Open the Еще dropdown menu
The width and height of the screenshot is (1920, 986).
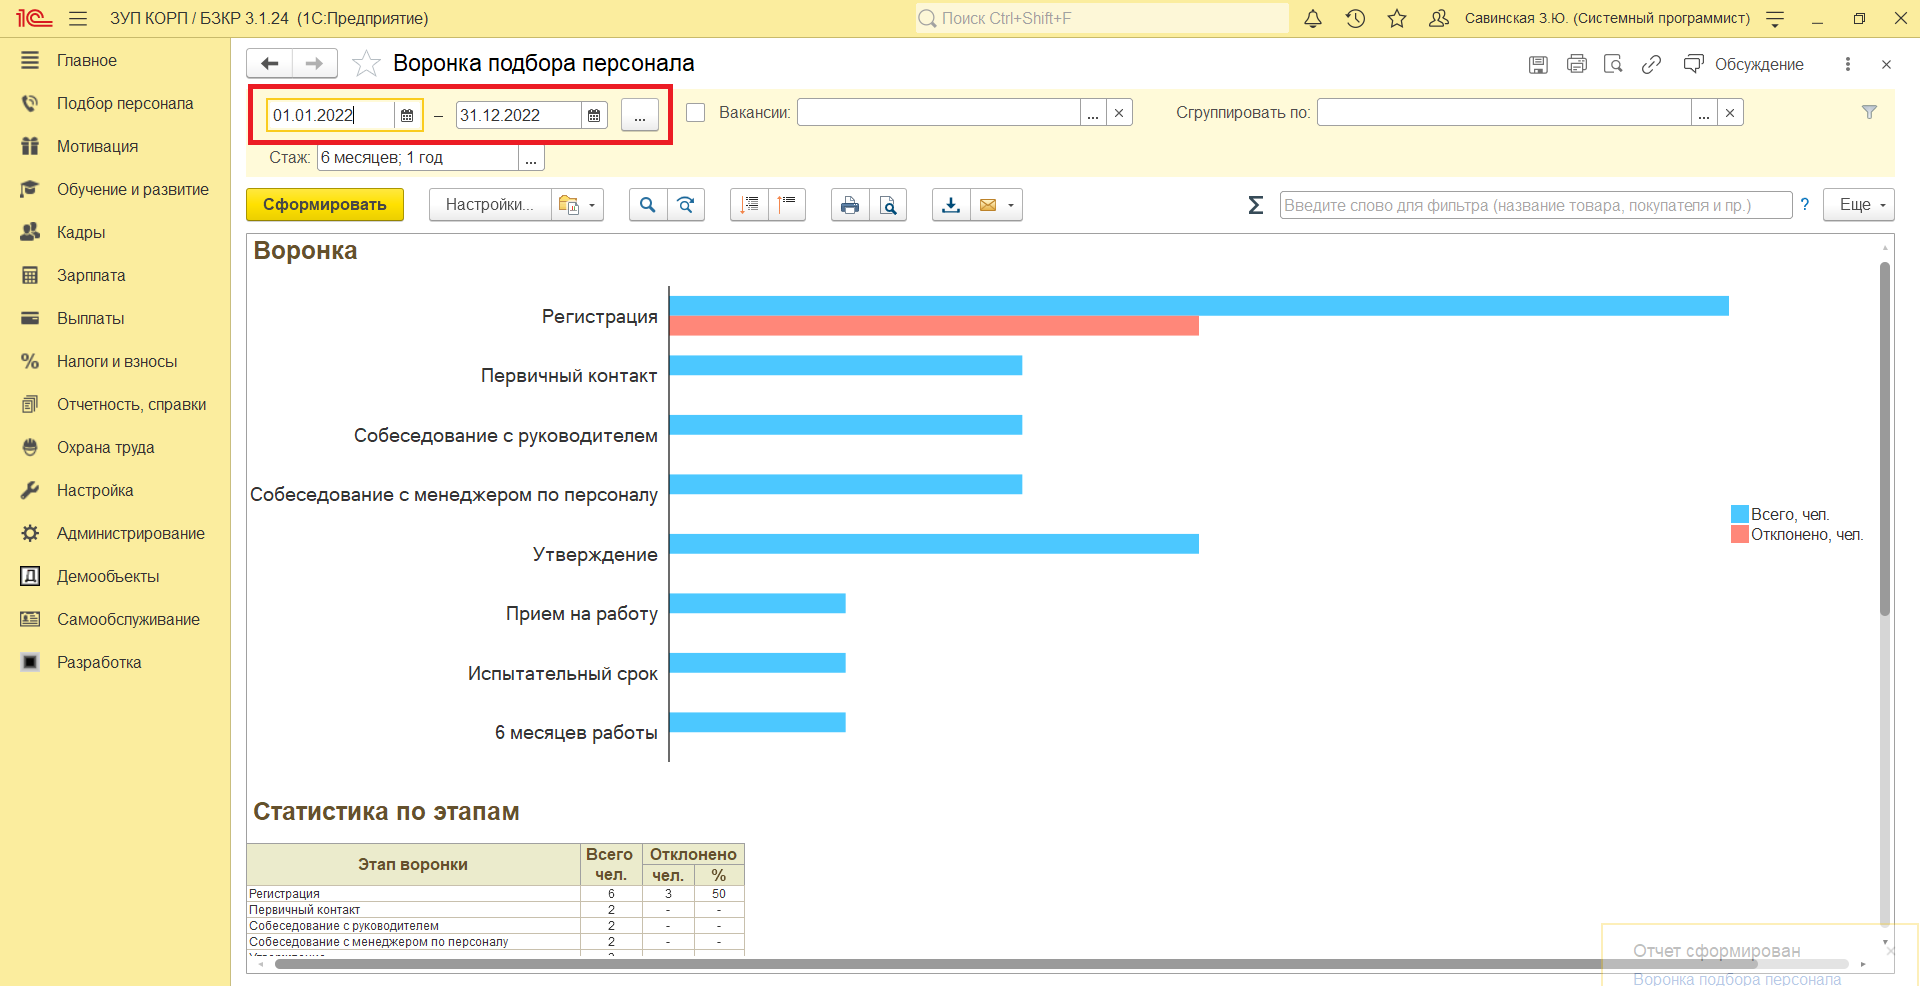pyautogui.click(x=1859, y=205)
